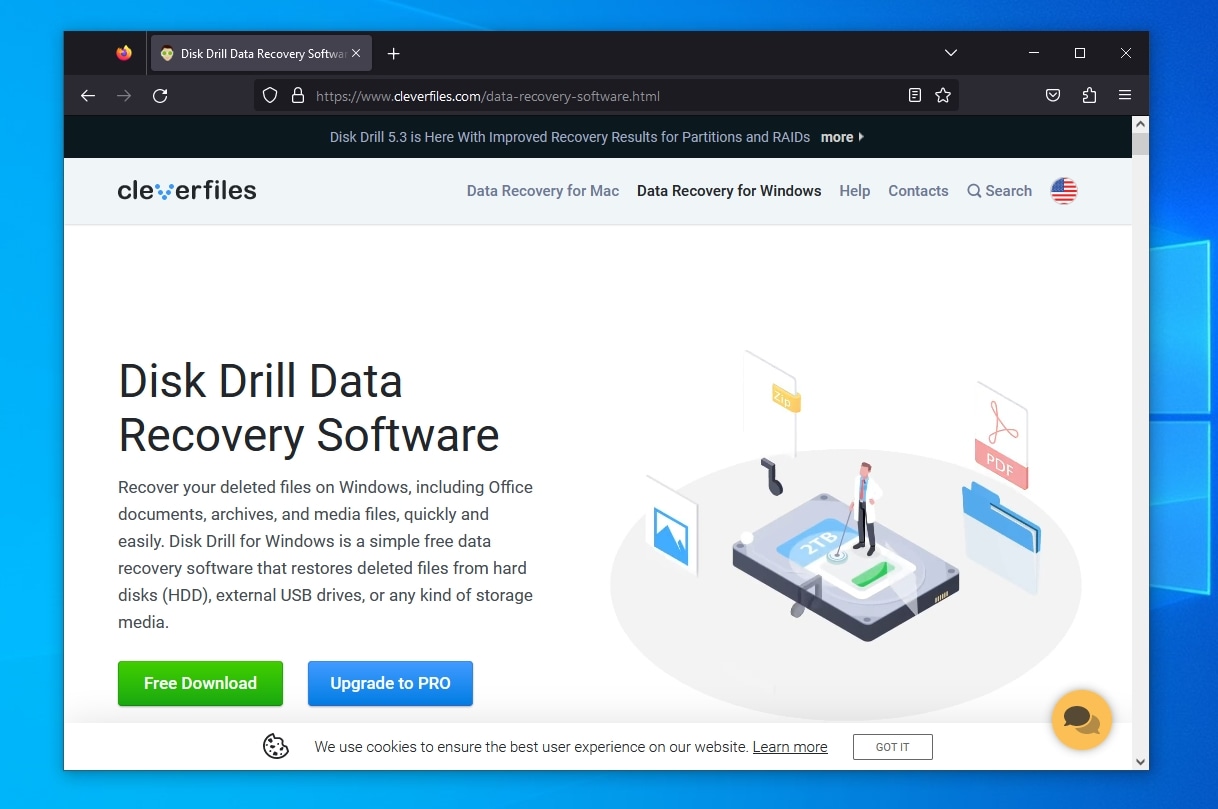Open the Help menu item
Screen dimensions: 1218x809
855,191
